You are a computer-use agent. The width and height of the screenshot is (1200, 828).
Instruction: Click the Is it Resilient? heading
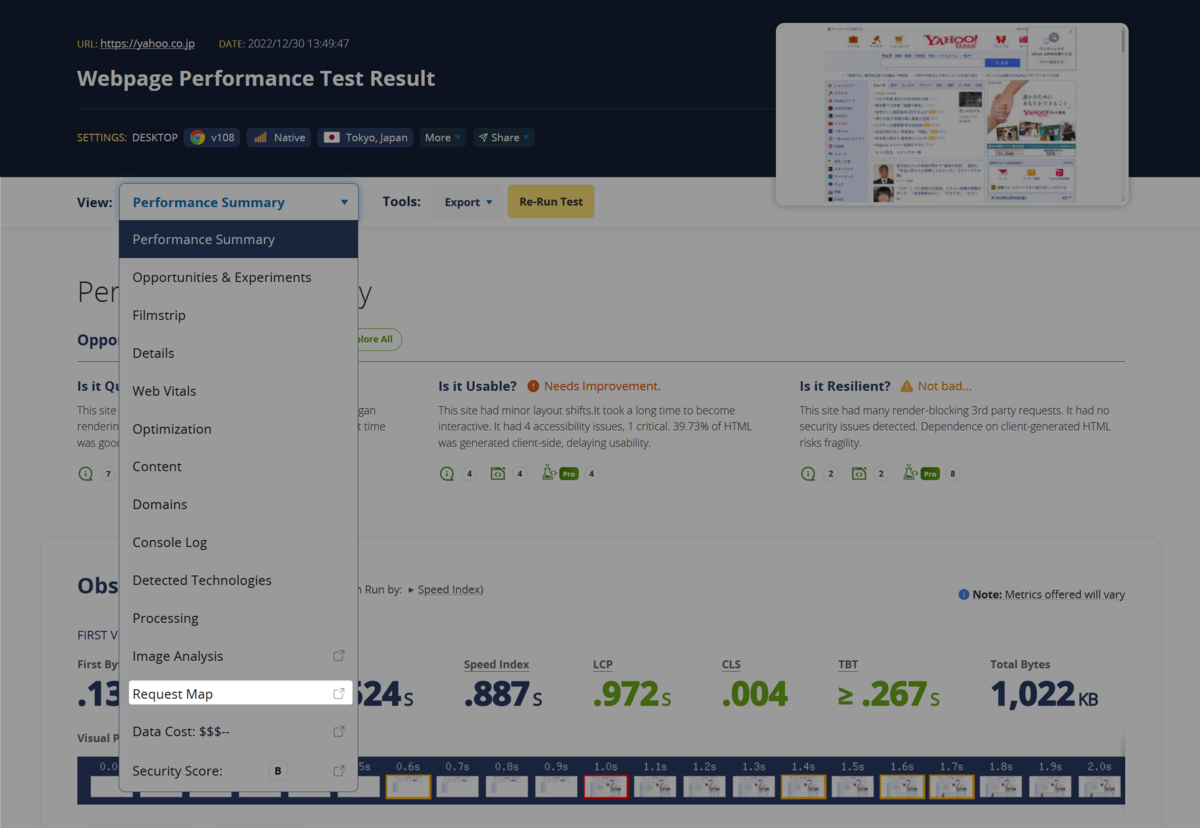click(x=845, y=386)
